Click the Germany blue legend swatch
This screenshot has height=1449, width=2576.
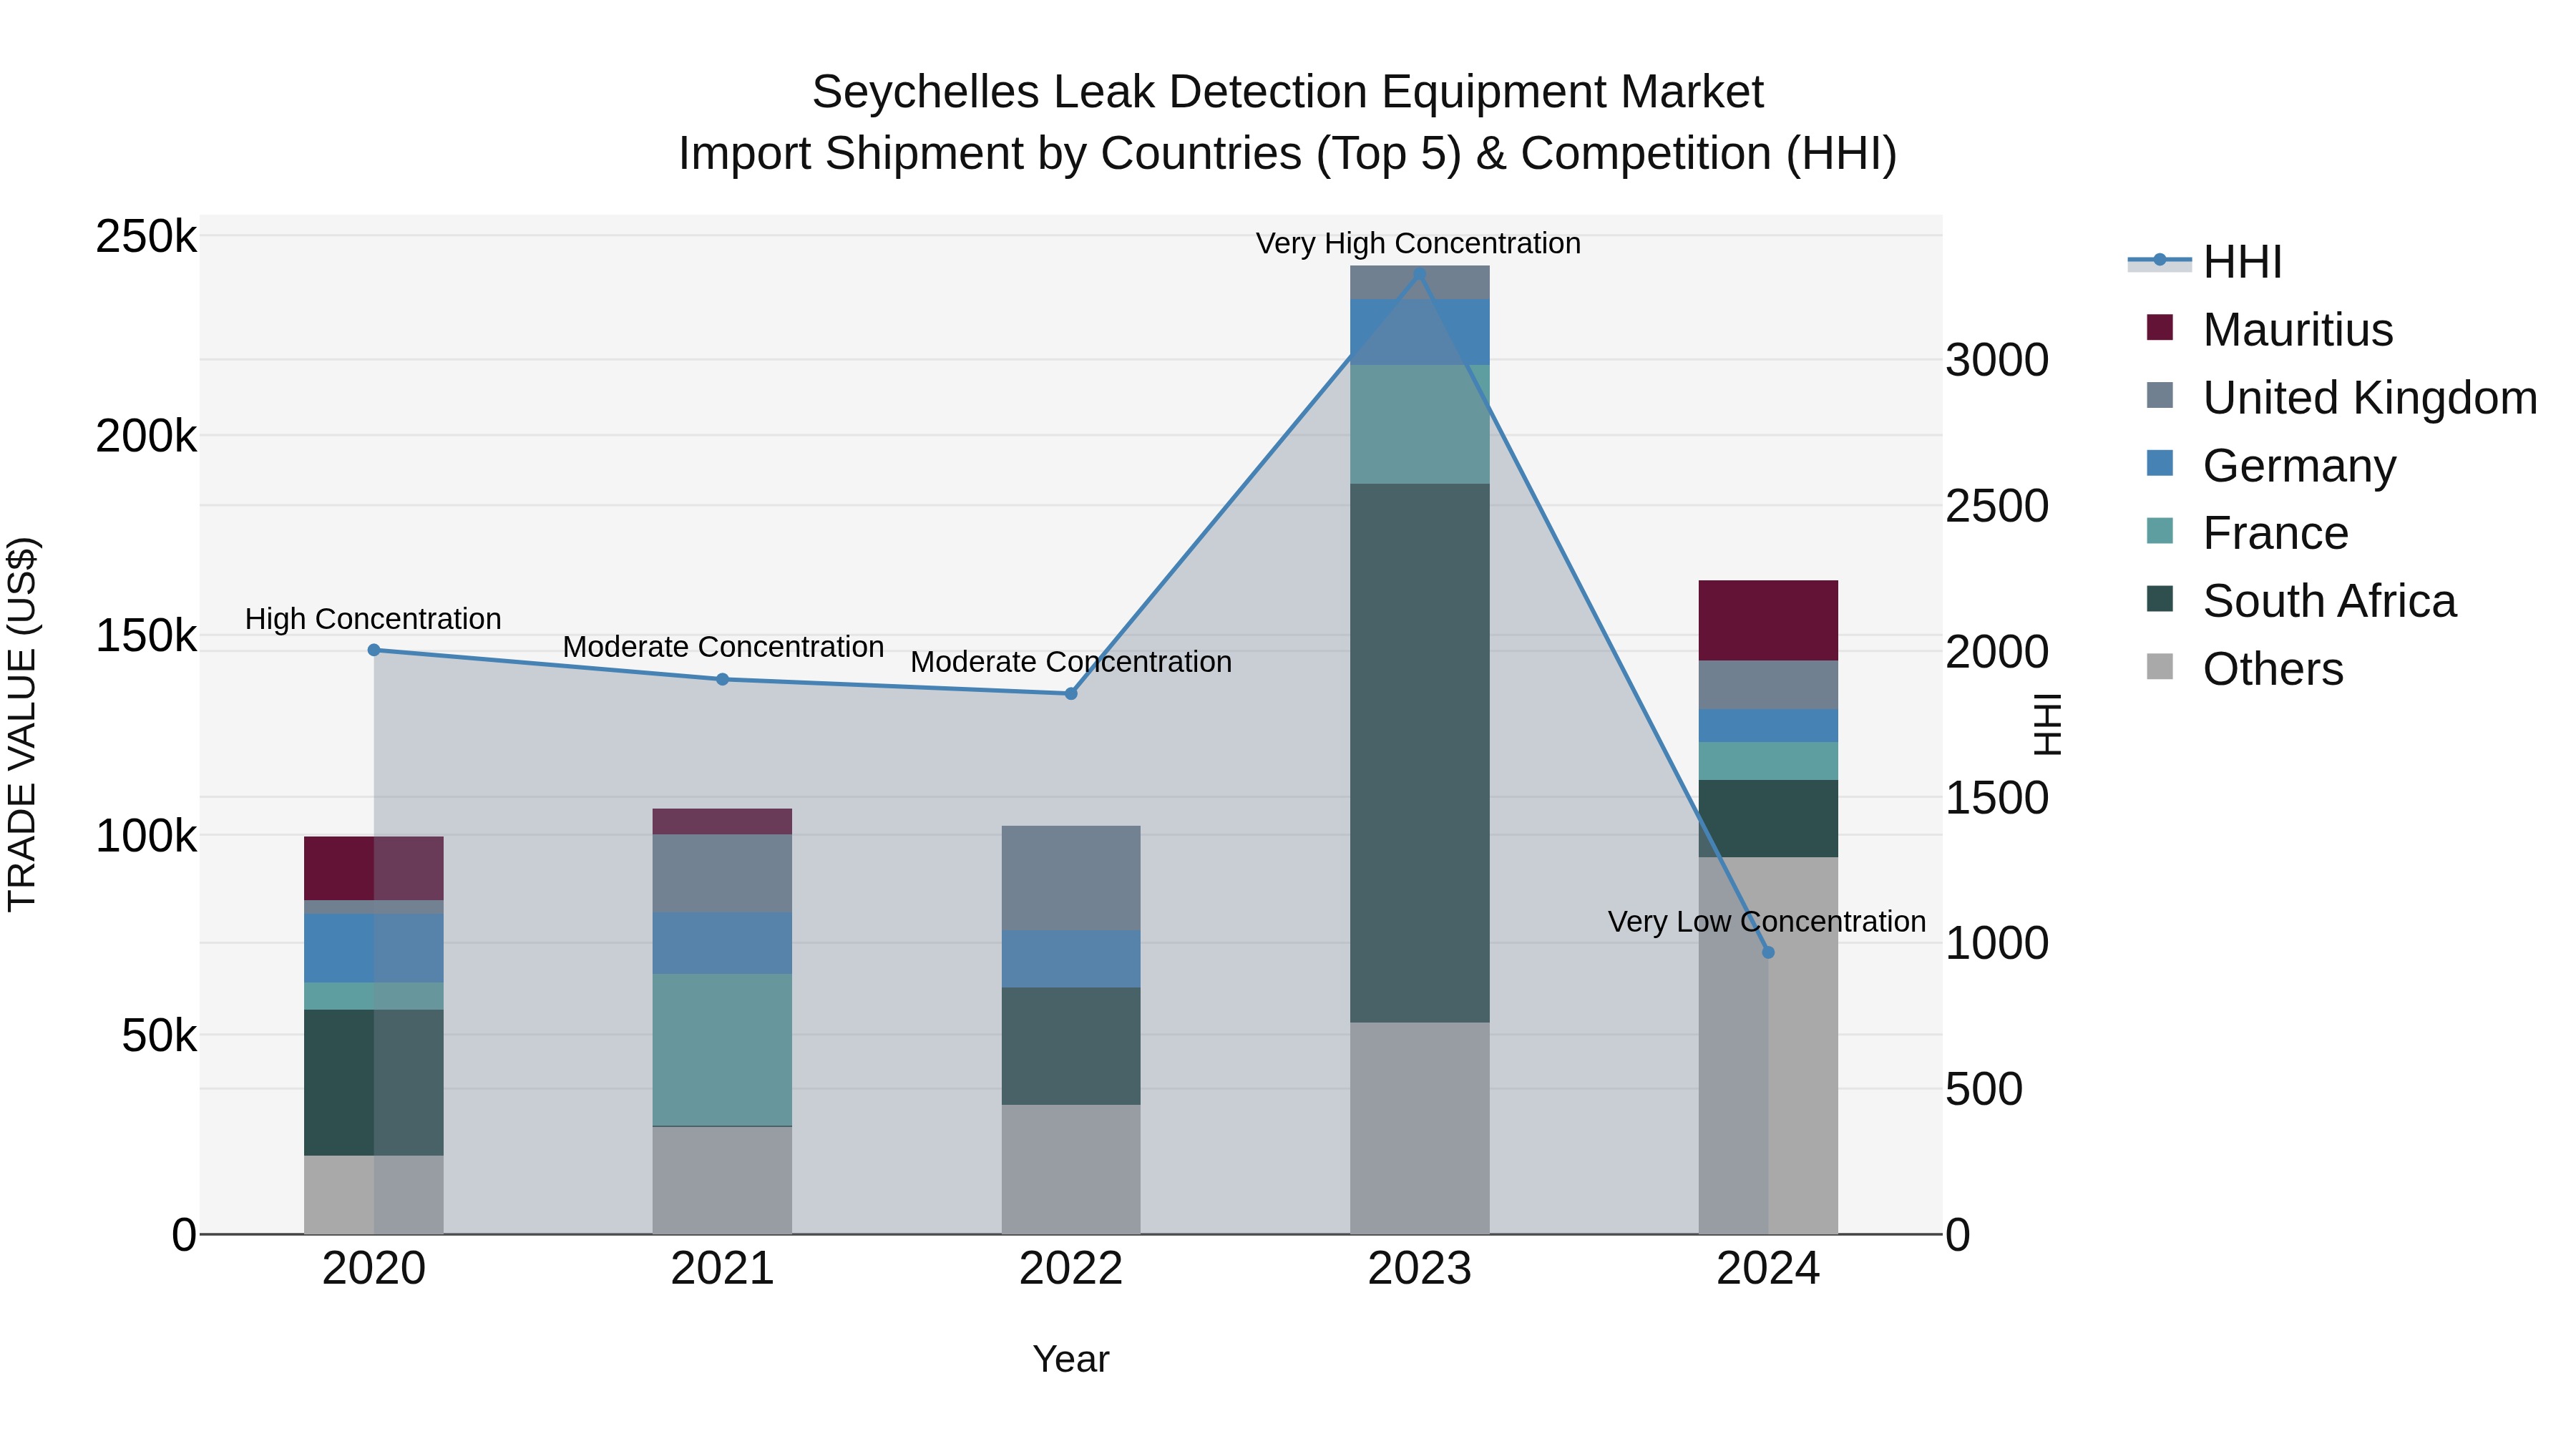(2160, 463)
